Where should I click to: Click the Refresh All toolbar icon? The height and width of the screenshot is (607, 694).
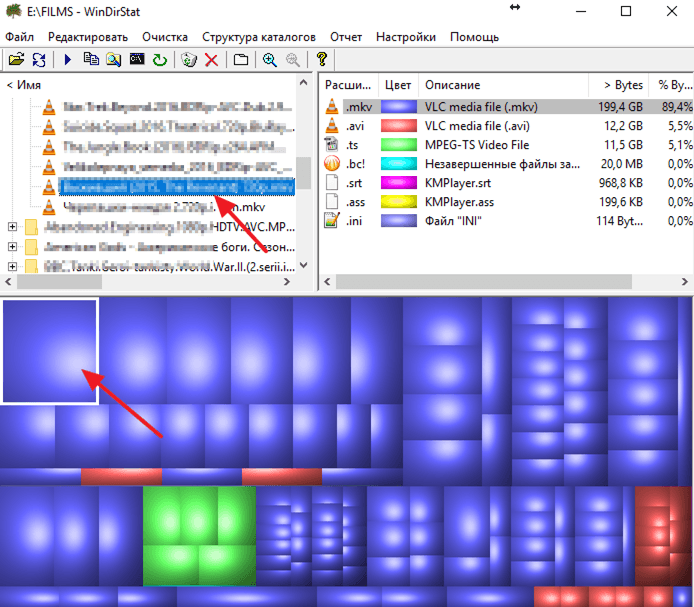(38, 61)
